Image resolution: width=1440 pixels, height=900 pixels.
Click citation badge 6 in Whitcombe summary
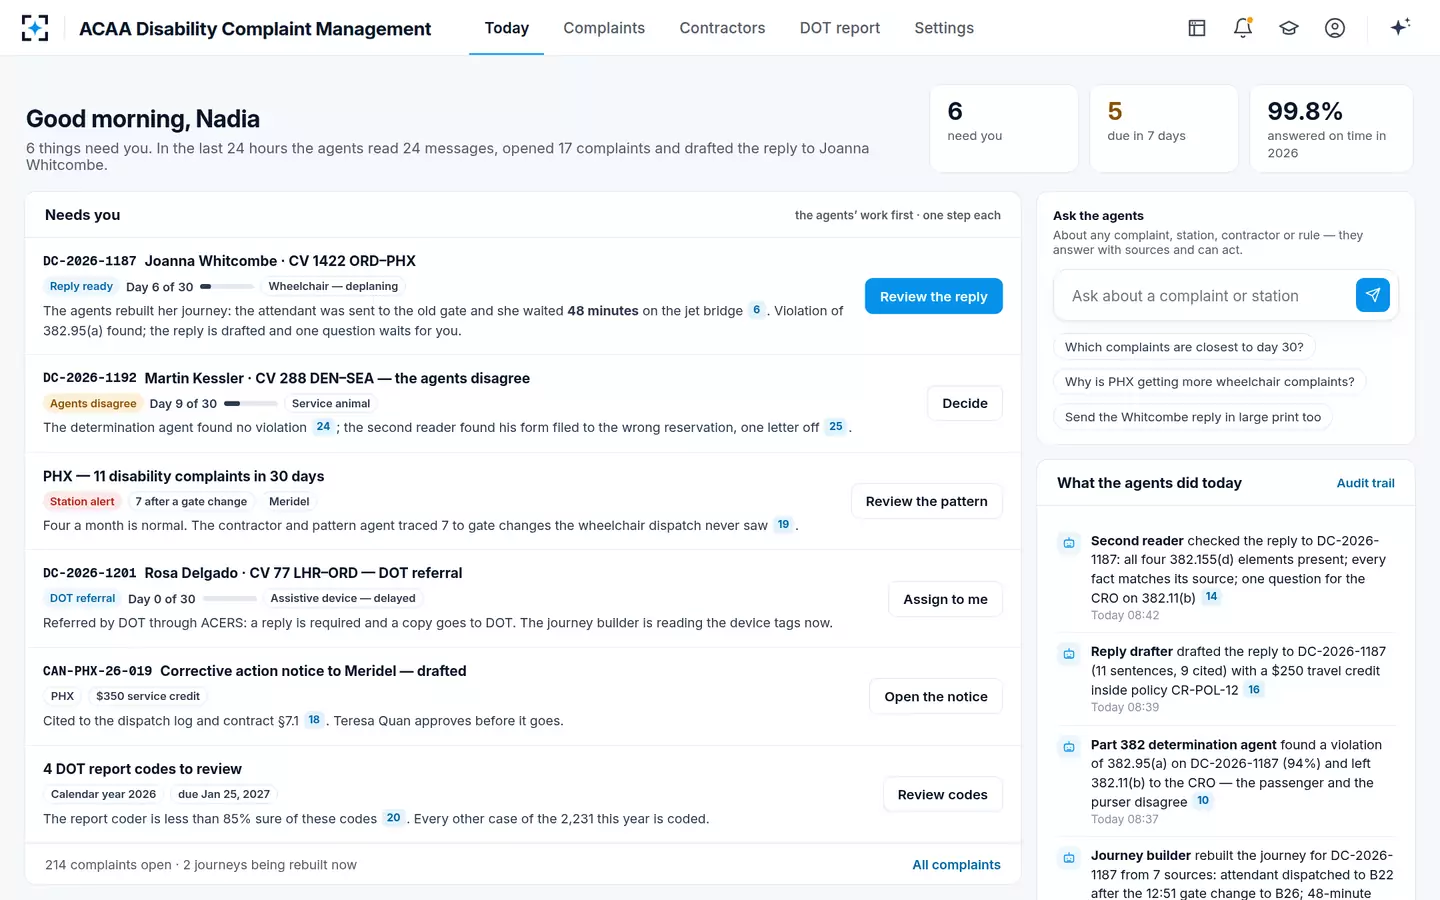pos(757,310)
